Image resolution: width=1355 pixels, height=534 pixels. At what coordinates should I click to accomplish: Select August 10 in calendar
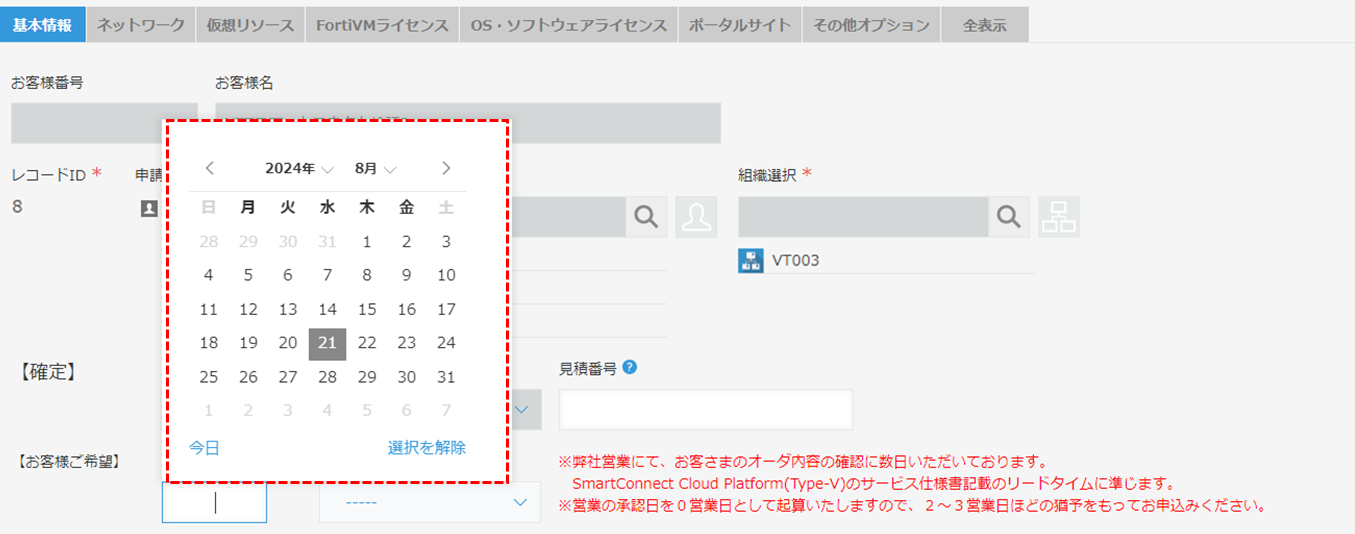point(446,275)
